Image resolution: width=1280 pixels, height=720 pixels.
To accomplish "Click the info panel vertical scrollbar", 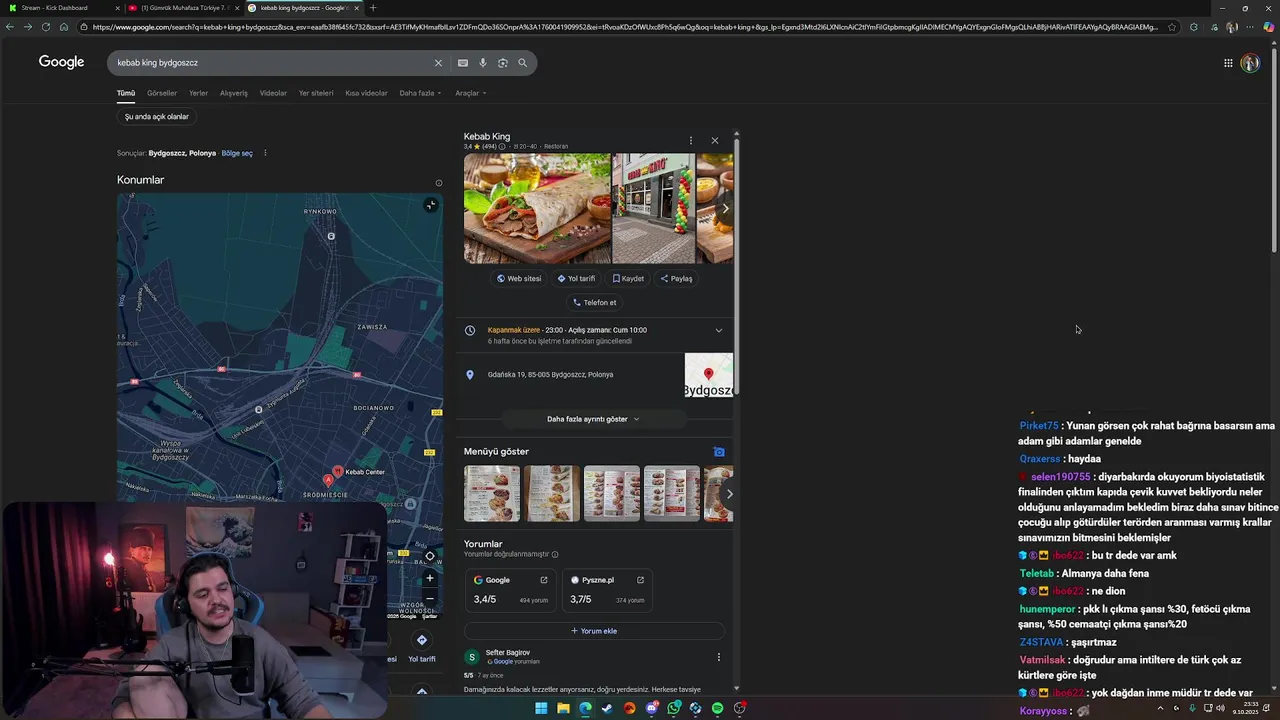I will [737, 265].
